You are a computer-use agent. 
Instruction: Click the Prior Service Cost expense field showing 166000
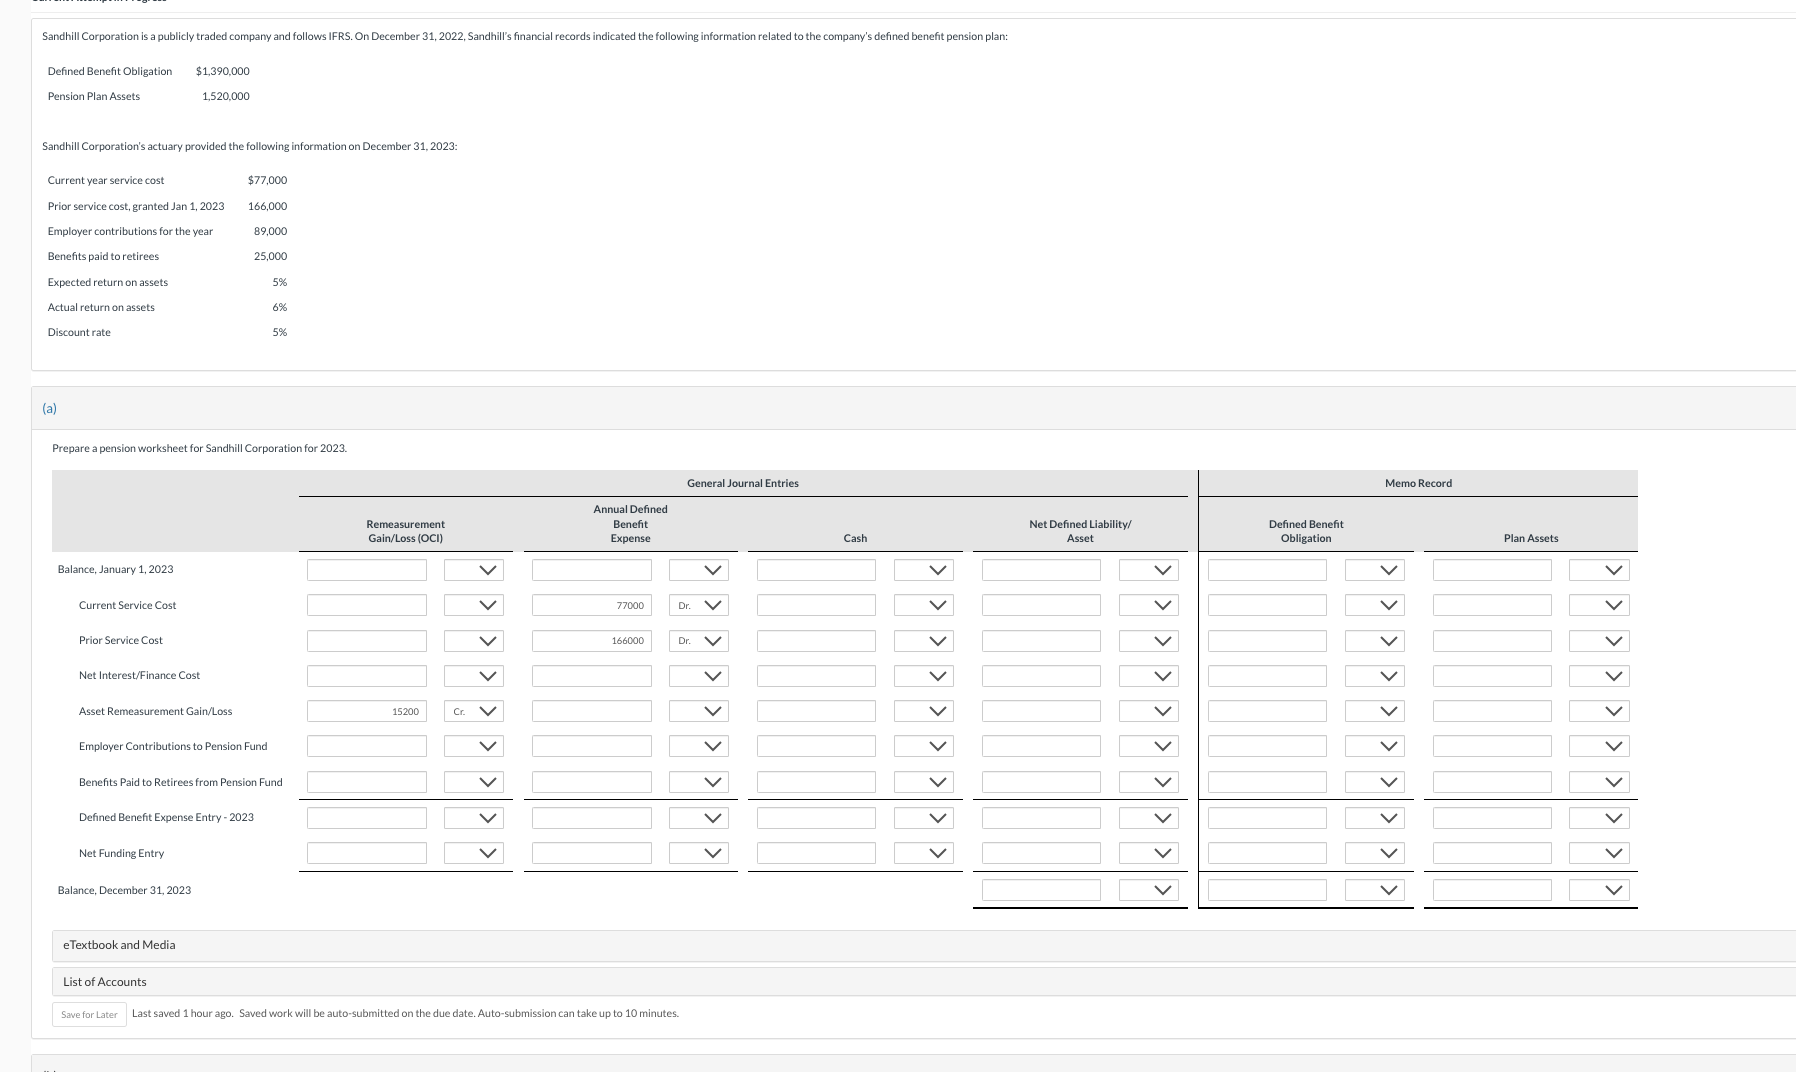coord(592,640)
